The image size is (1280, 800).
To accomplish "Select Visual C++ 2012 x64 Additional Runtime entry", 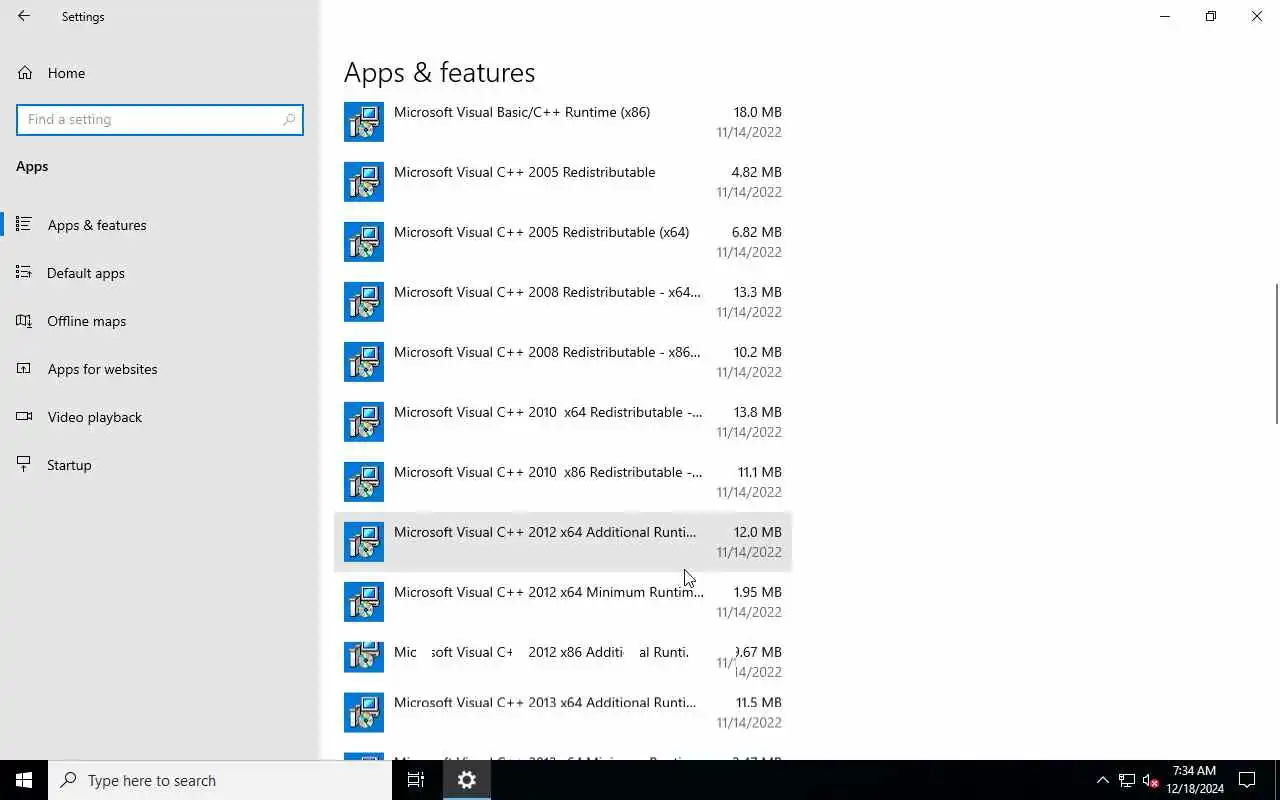I will [x=563, y=542].
